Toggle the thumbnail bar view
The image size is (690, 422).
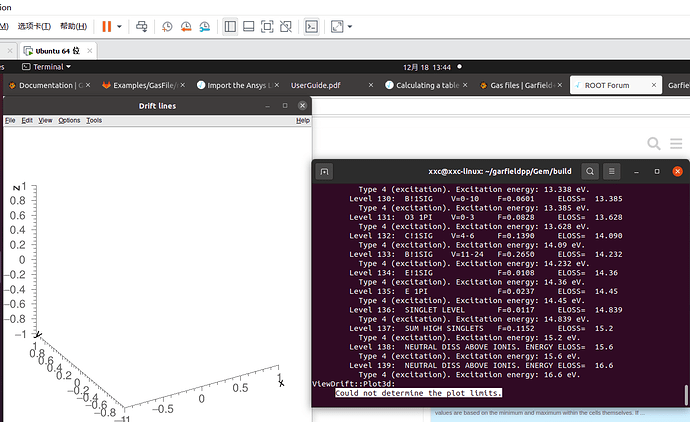tap(247, 26)
